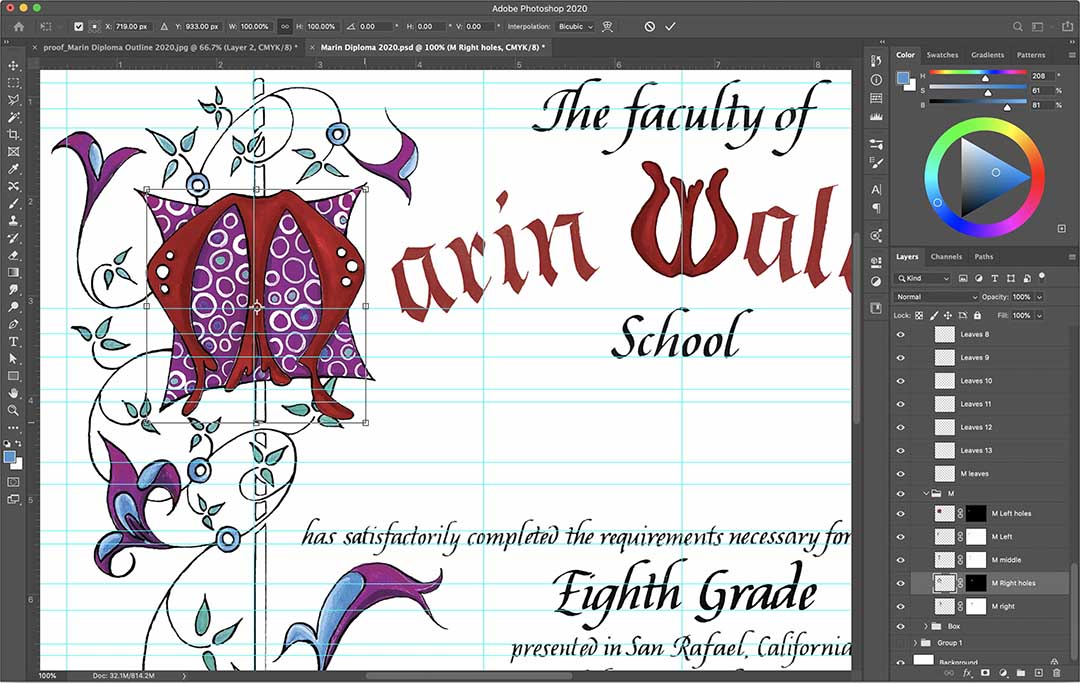The width and height of the screenshot is (1080, 683).
Task: Delete layer with the trash icon
Action: coord(1057,673)
